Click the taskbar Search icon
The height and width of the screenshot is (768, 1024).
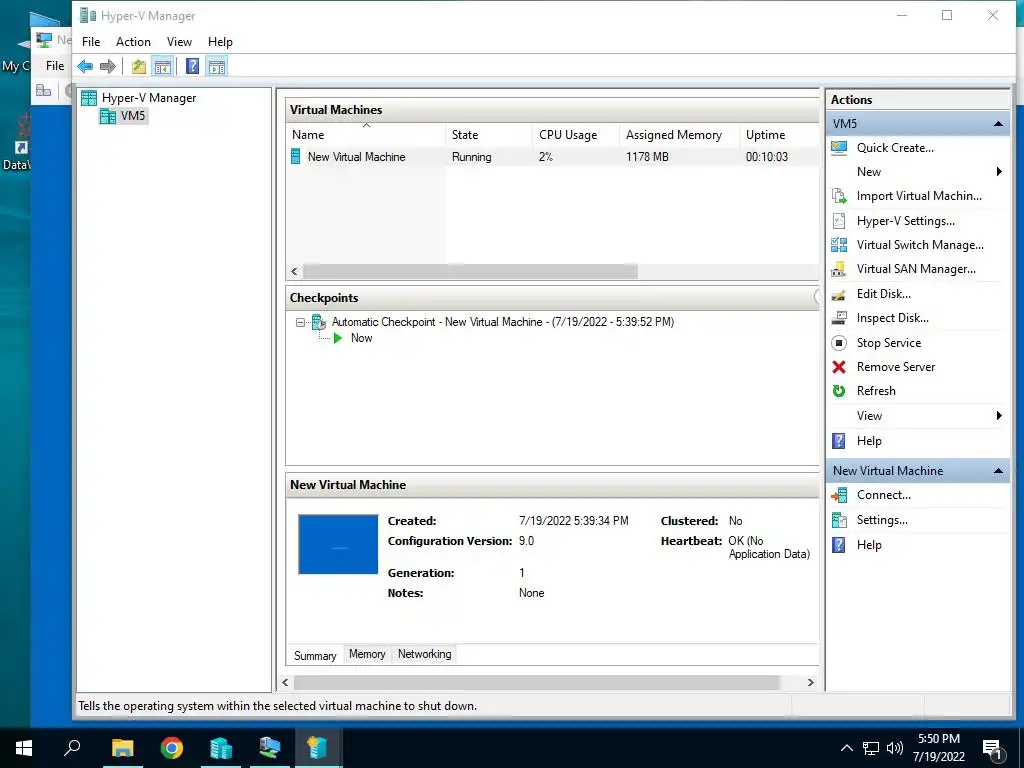[x=72, y=748]
